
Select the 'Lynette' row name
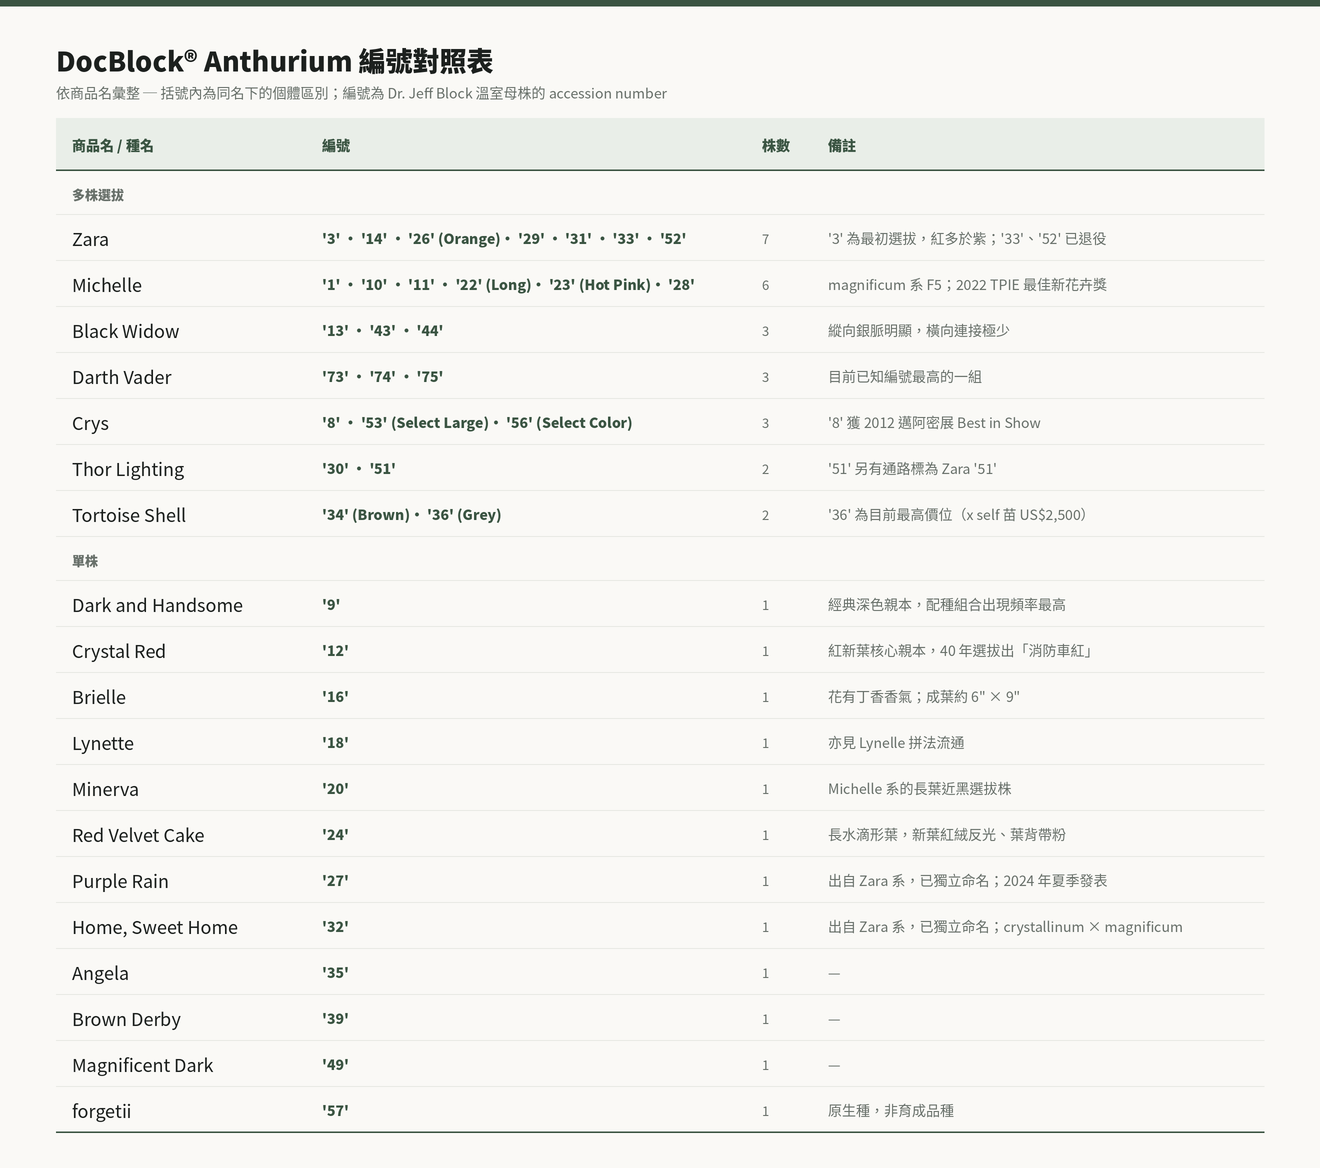pos(103,743)
